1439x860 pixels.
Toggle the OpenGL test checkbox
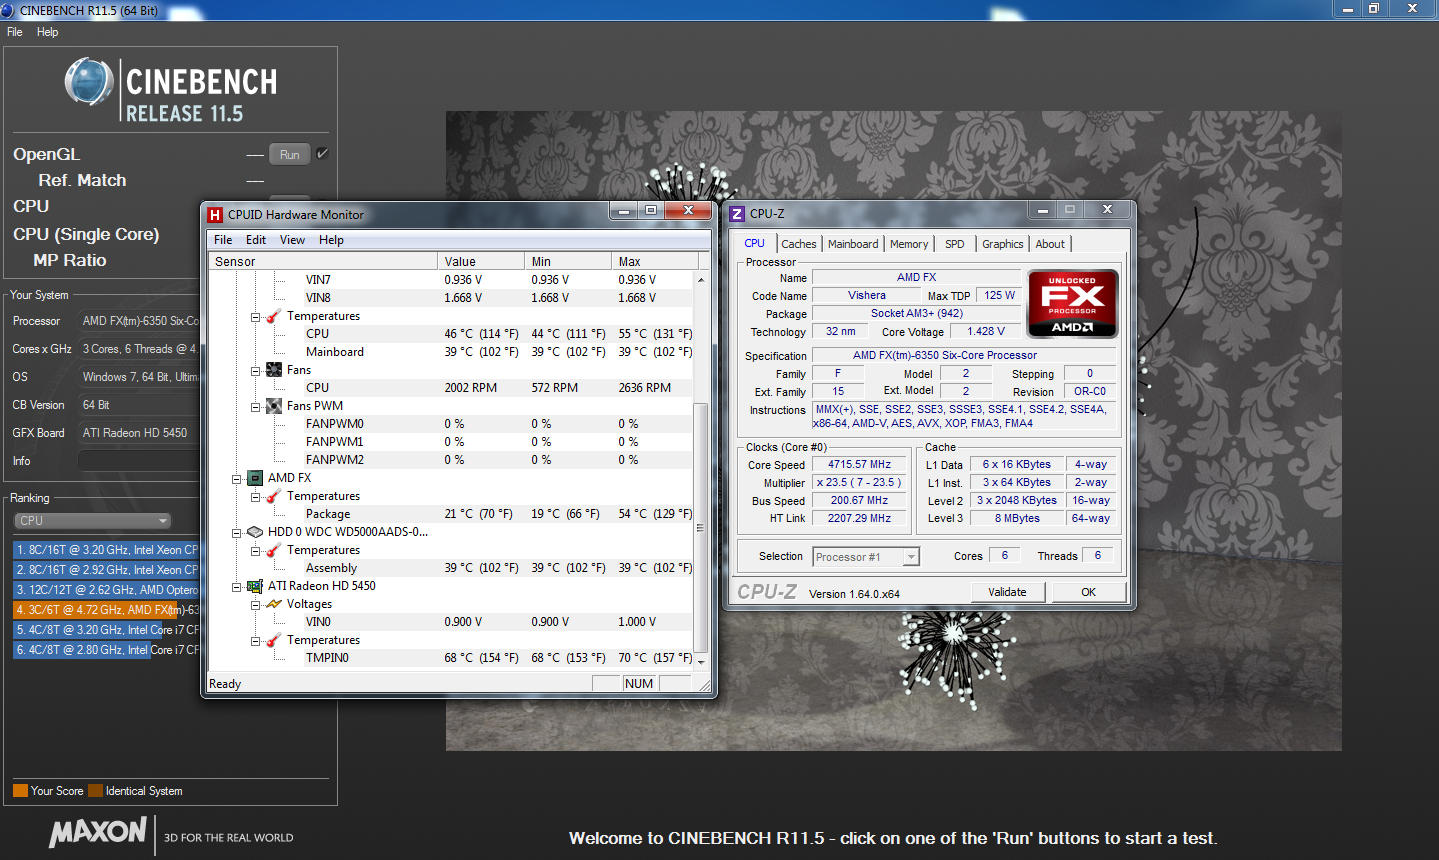322,154
